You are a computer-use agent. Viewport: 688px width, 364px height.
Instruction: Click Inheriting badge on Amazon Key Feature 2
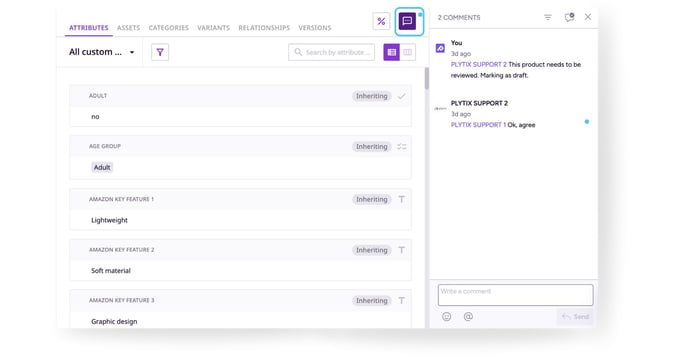point(372,250)
